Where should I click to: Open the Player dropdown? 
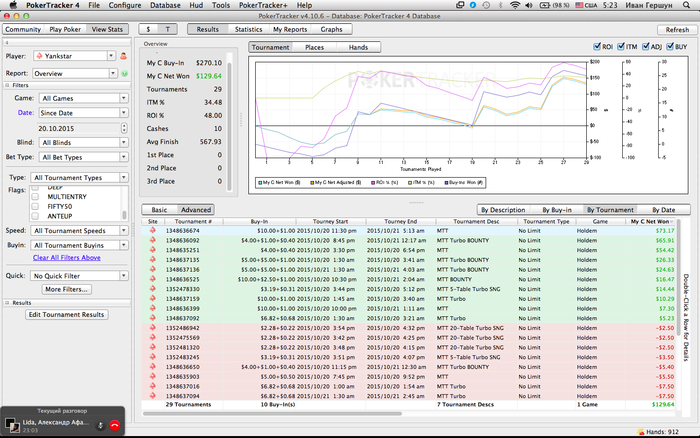point(75,56)
